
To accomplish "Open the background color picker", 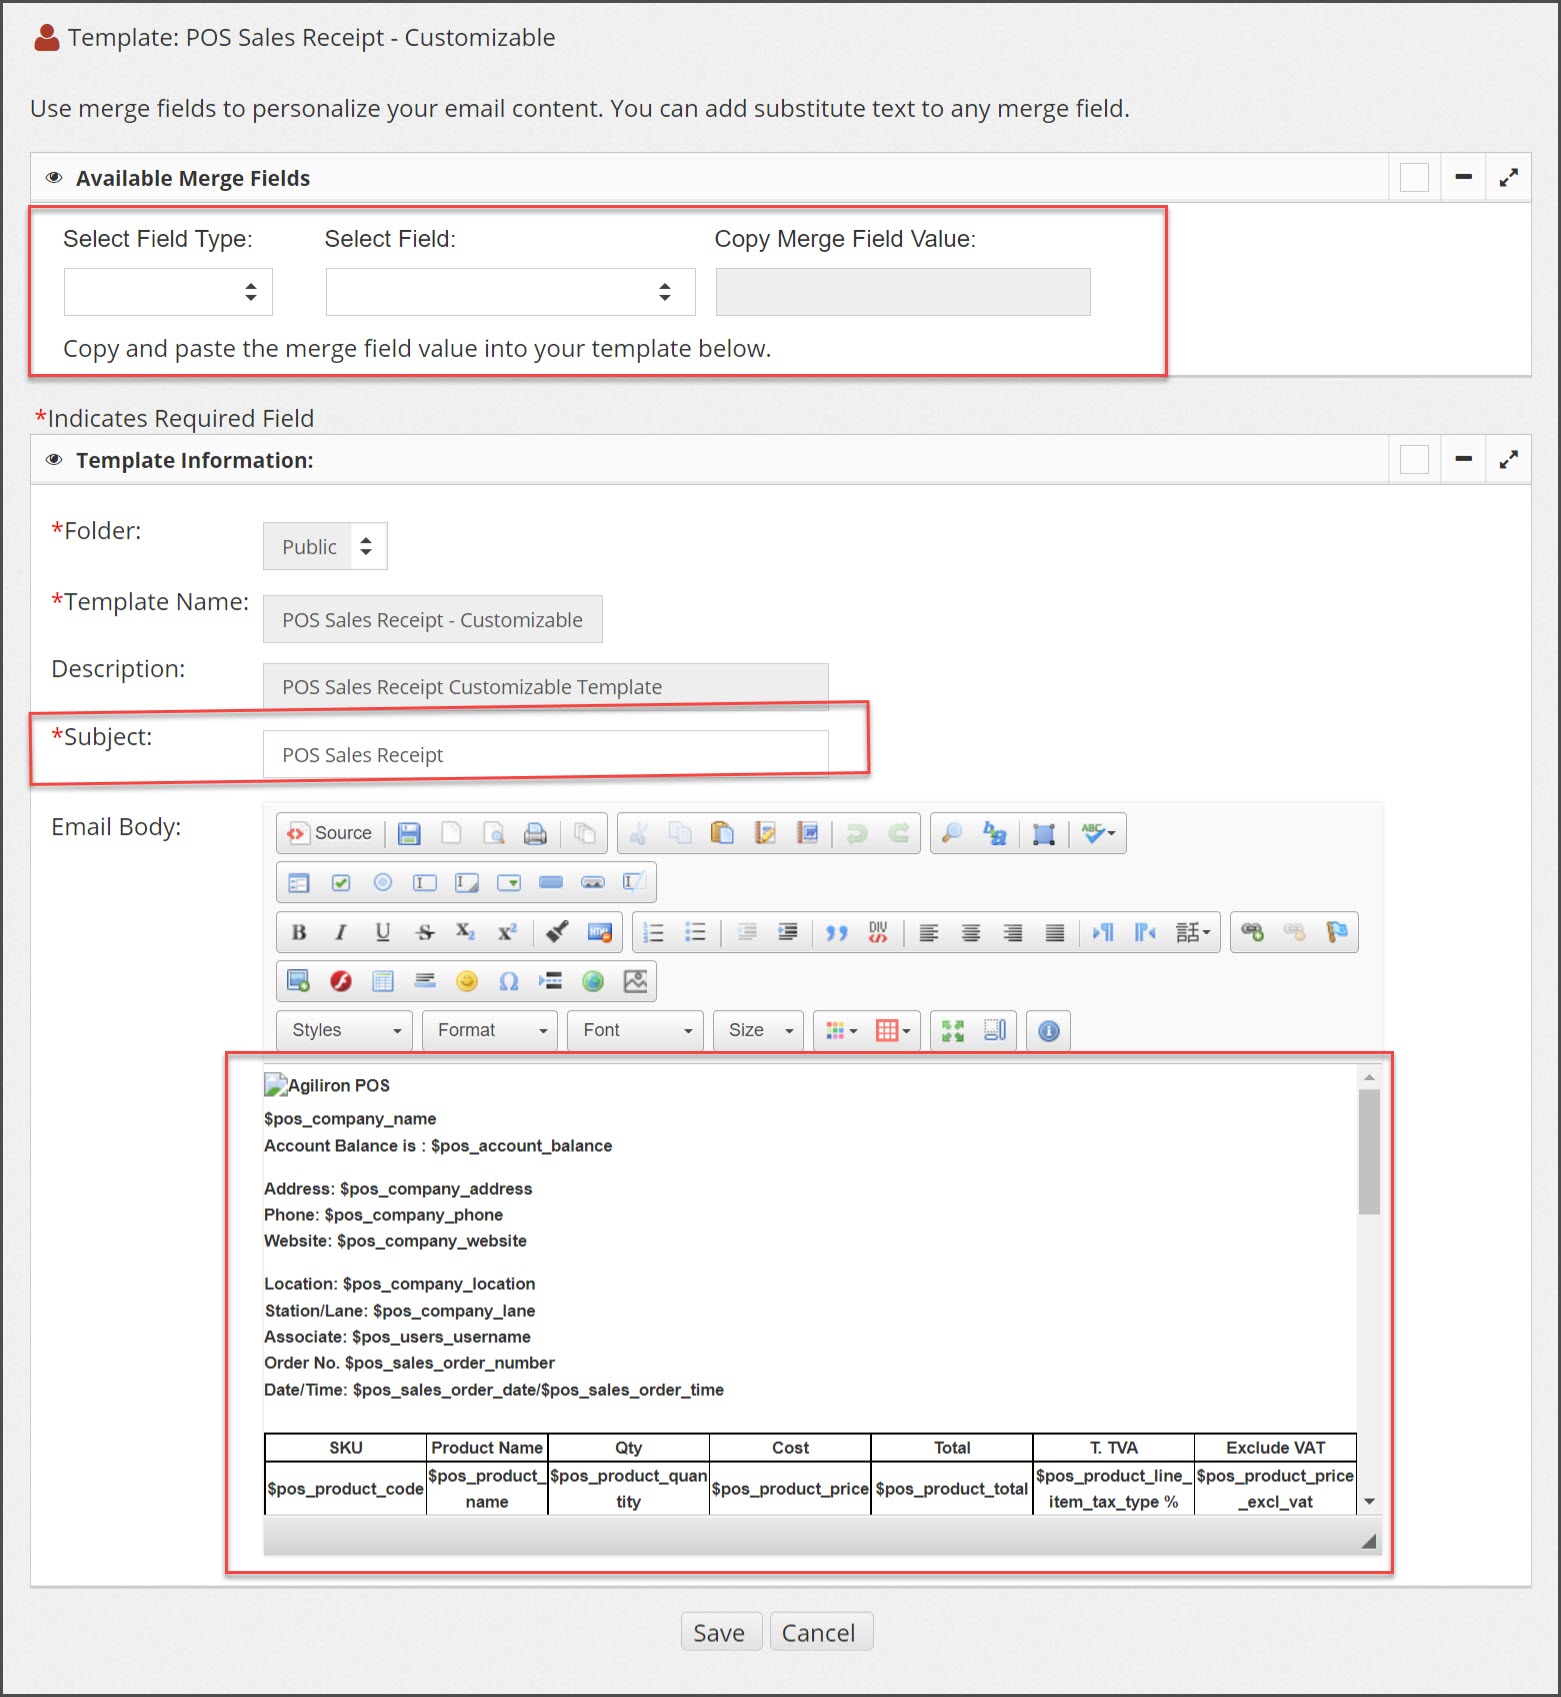I will [892, 1030].
